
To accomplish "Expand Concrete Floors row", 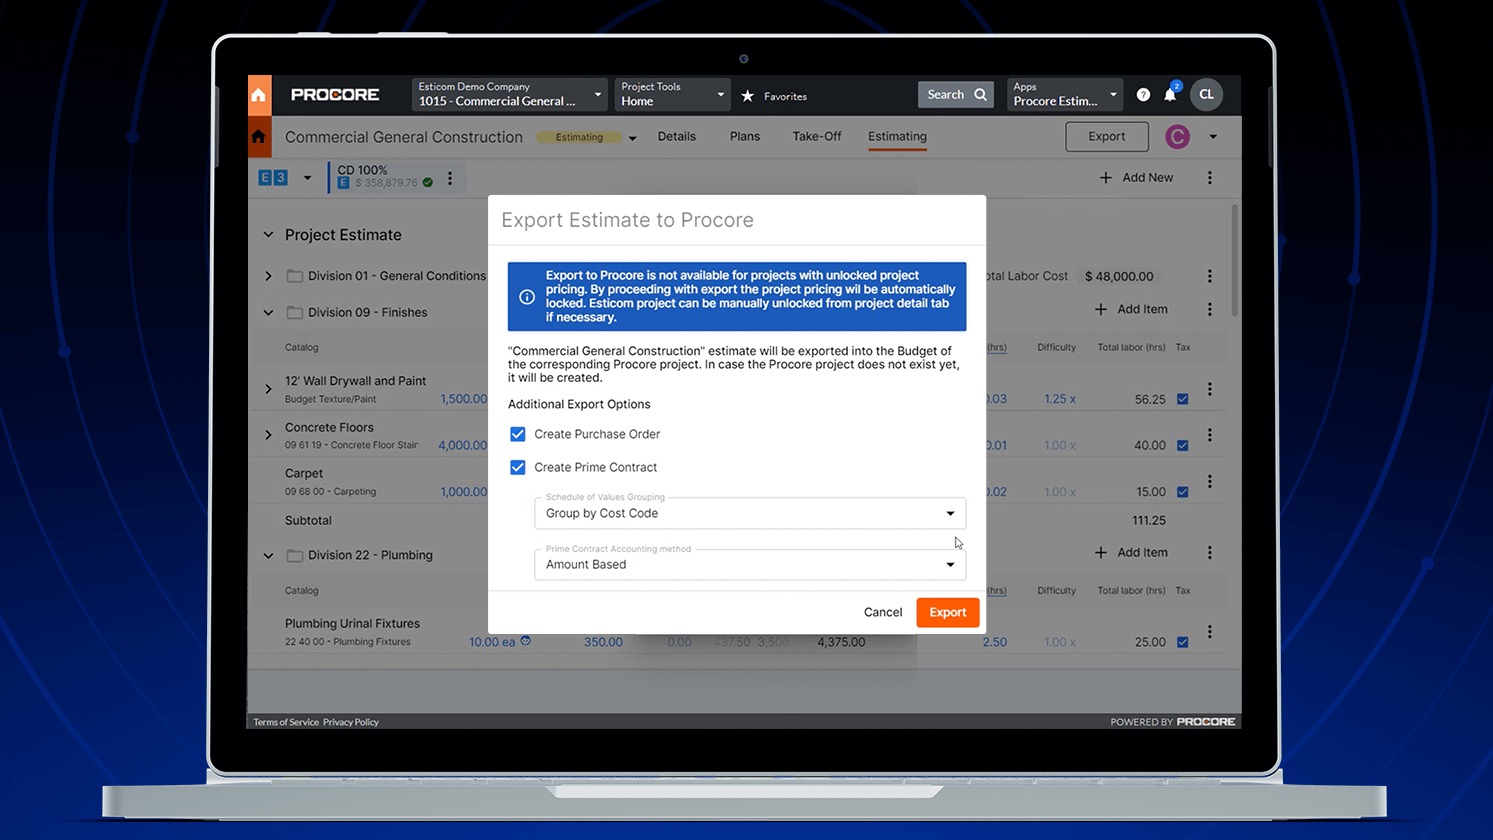I will coord(268,435).
